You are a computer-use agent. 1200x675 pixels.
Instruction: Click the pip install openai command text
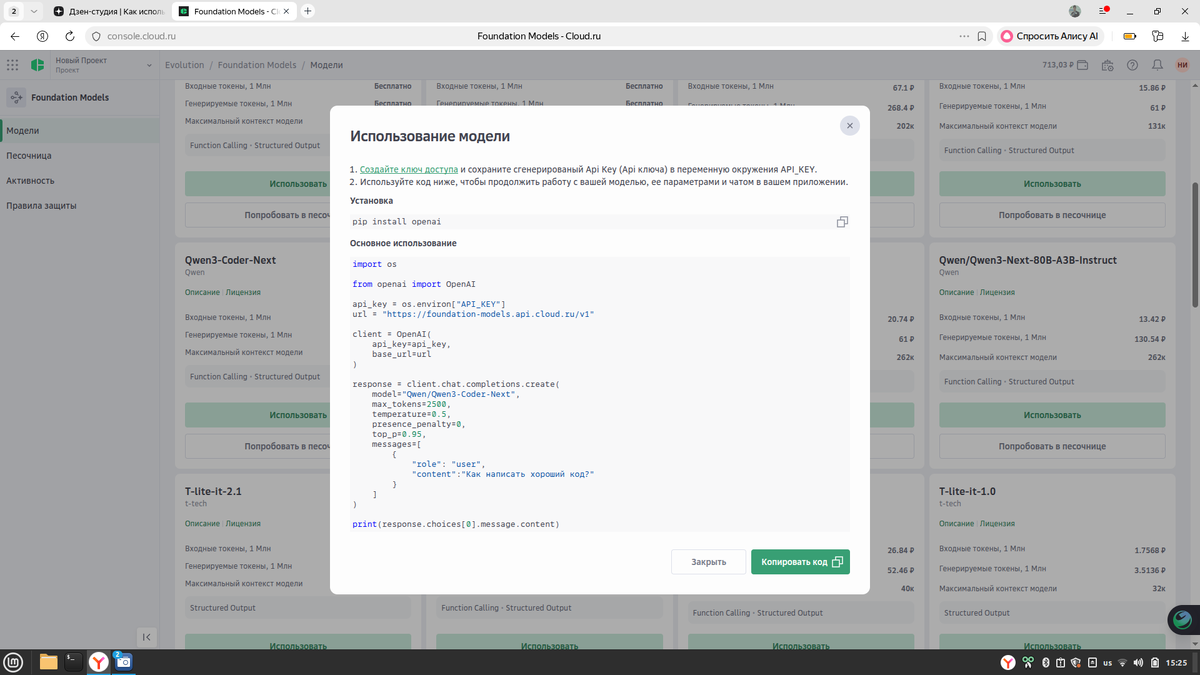tap(397, 222)
